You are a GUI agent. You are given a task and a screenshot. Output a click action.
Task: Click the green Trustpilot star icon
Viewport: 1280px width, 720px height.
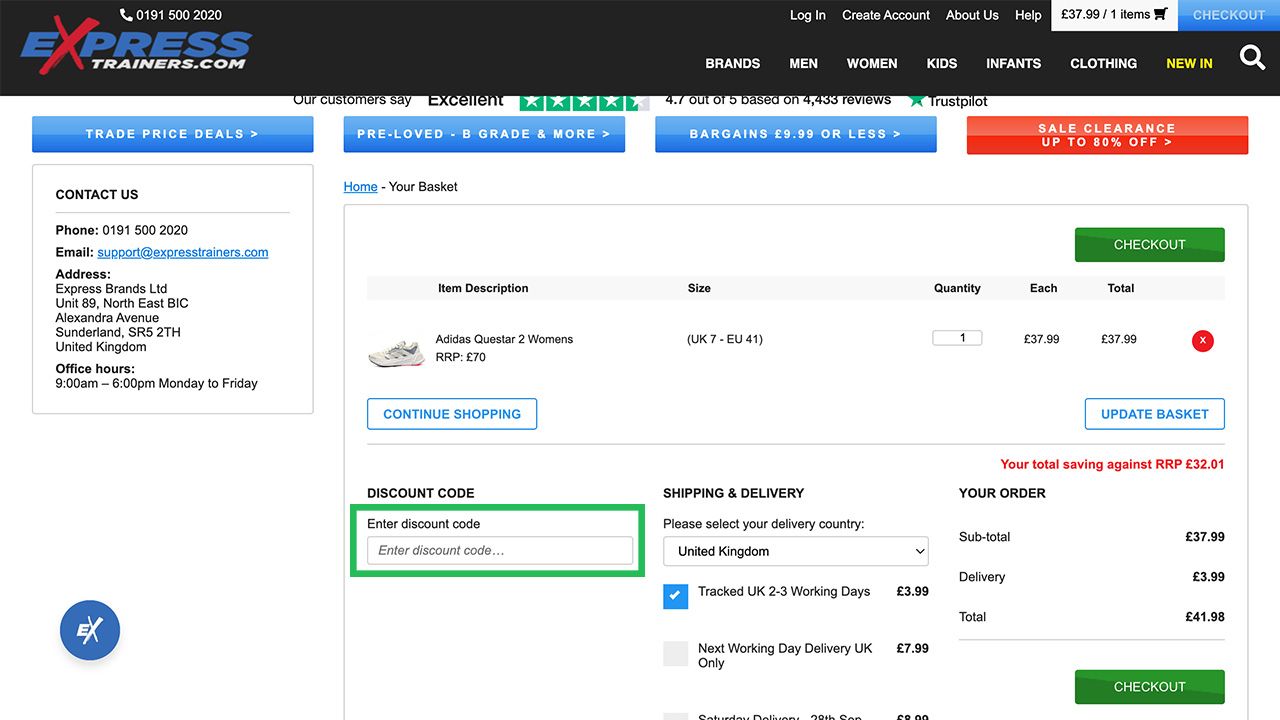[917, 100]
